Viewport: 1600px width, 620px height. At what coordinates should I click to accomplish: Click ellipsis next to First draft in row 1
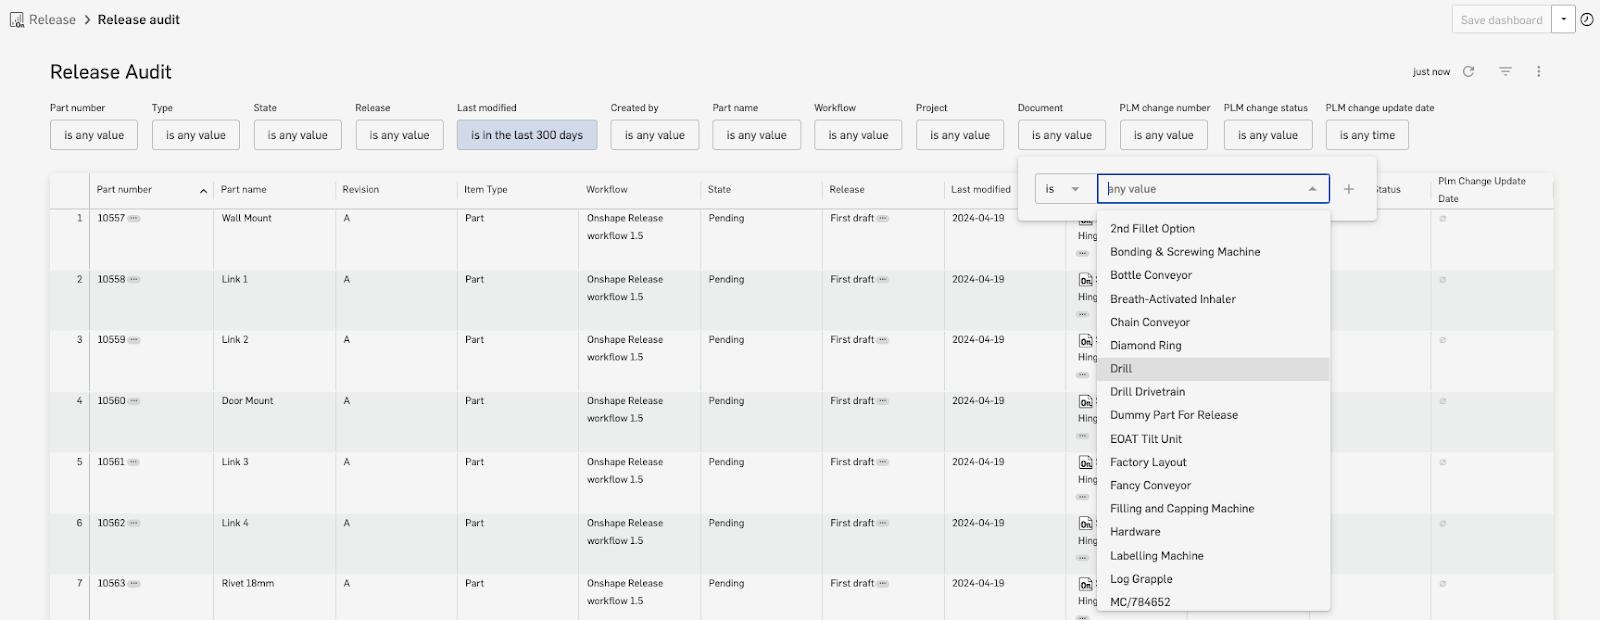pyautogui.click(x=883, y=218)
